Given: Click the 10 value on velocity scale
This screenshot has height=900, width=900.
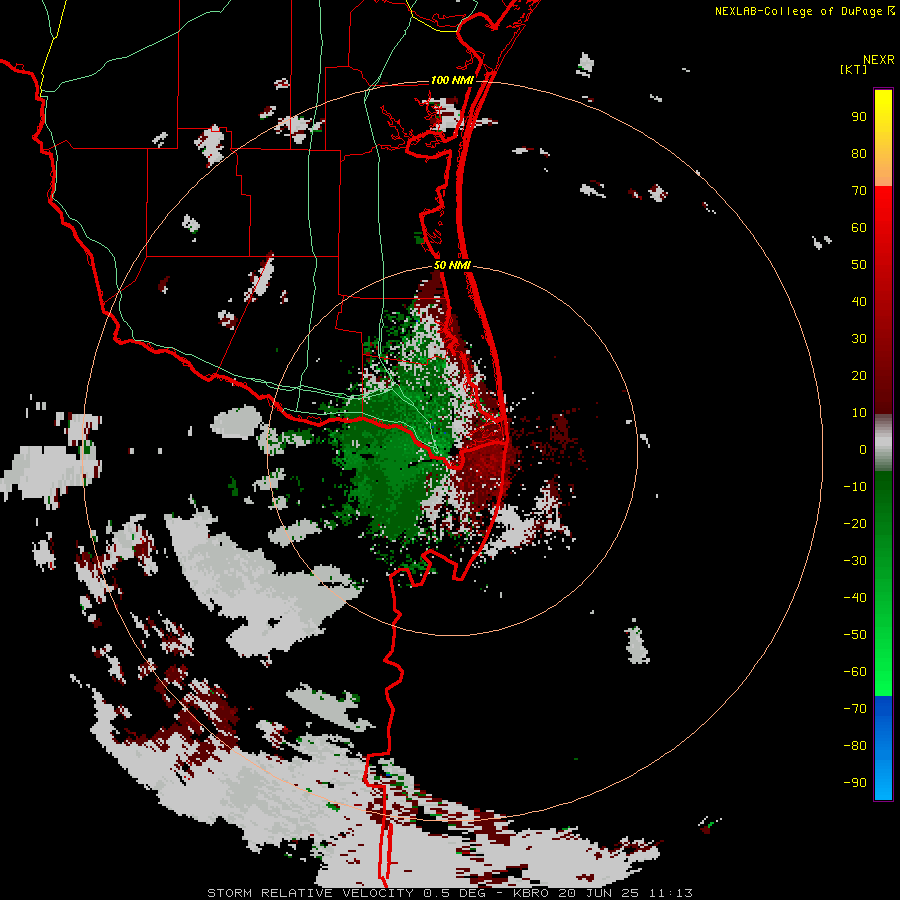Looking at the screenshot, I should click(x=859, y=413).
